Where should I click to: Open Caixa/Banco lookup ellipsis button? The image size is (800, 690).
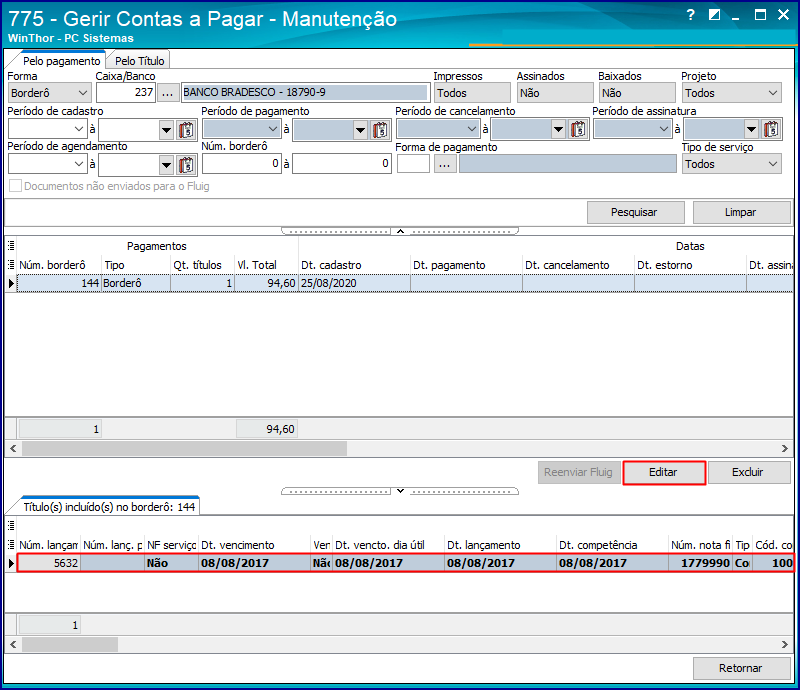(167, 93)
